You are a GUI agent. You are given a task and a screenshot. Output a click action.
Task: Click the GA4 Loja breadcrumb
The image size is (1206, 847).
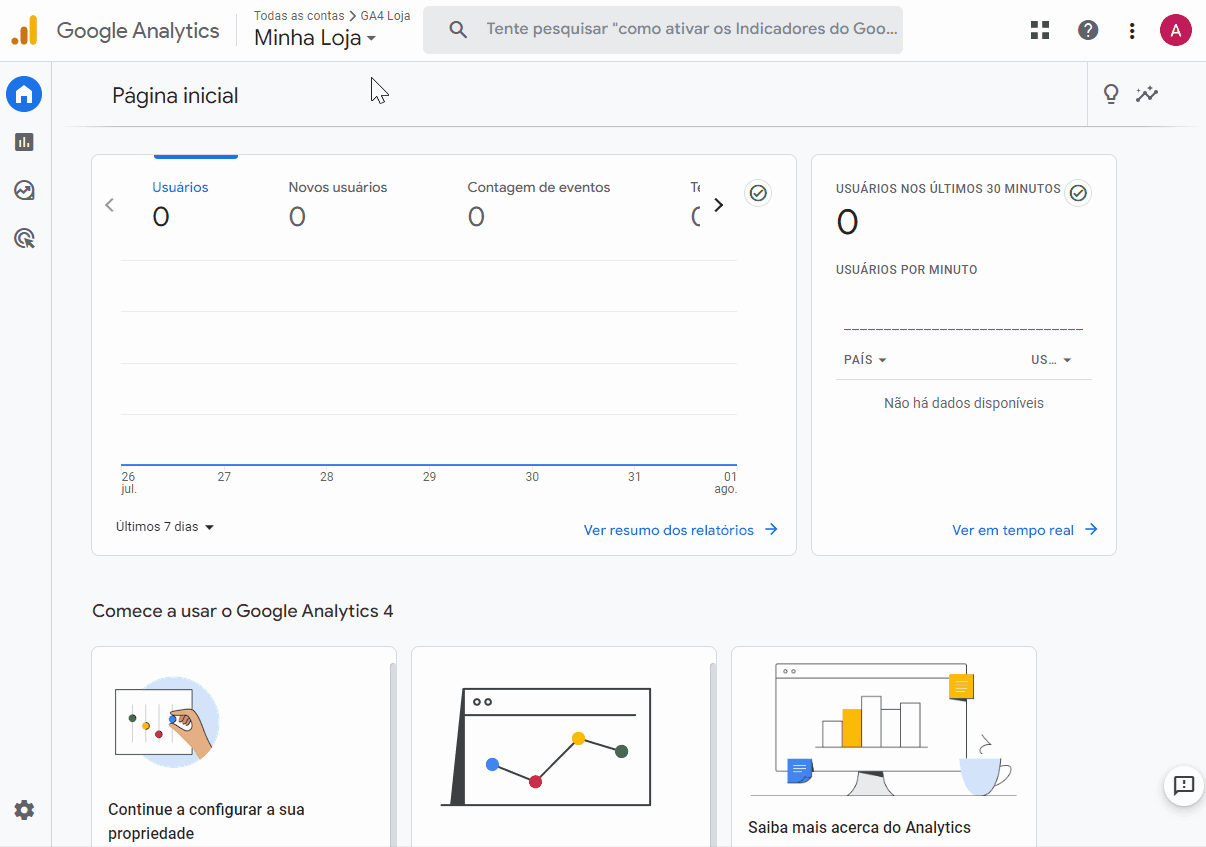pos(385,16)
